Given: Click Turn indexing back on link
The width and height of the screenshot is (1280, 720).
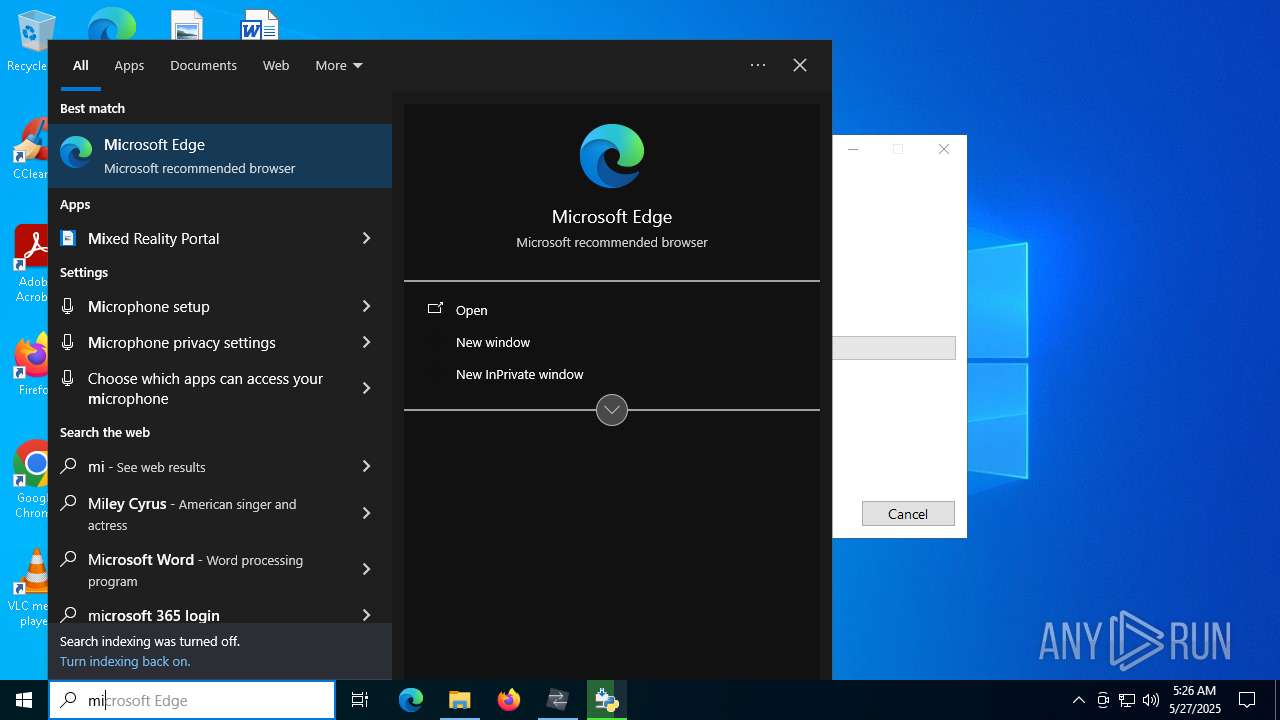Looking at the screenshot, I should pos(125,661).
